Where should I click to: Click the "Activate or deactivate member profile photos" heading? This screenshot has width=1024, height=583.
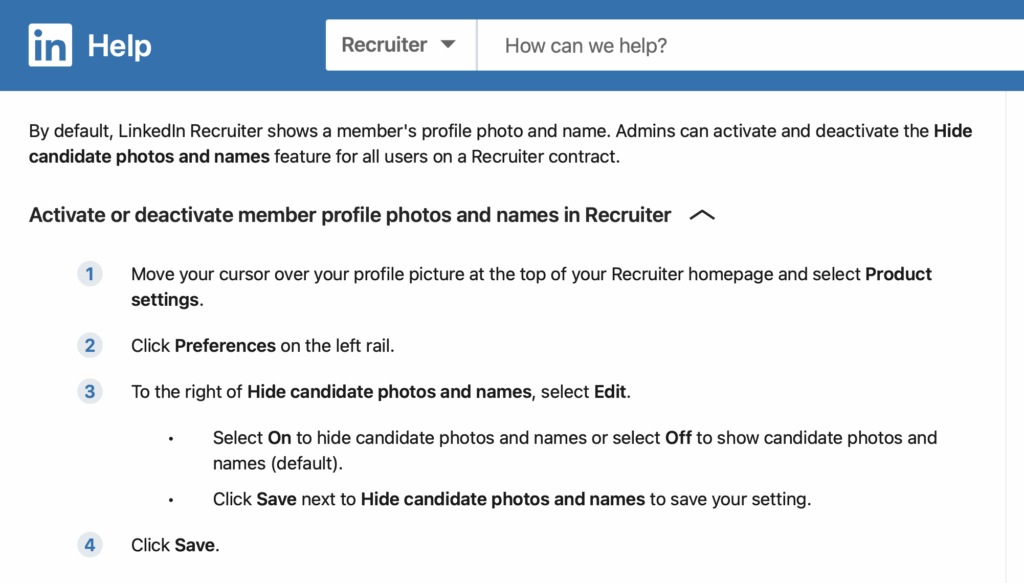point(350,215)
